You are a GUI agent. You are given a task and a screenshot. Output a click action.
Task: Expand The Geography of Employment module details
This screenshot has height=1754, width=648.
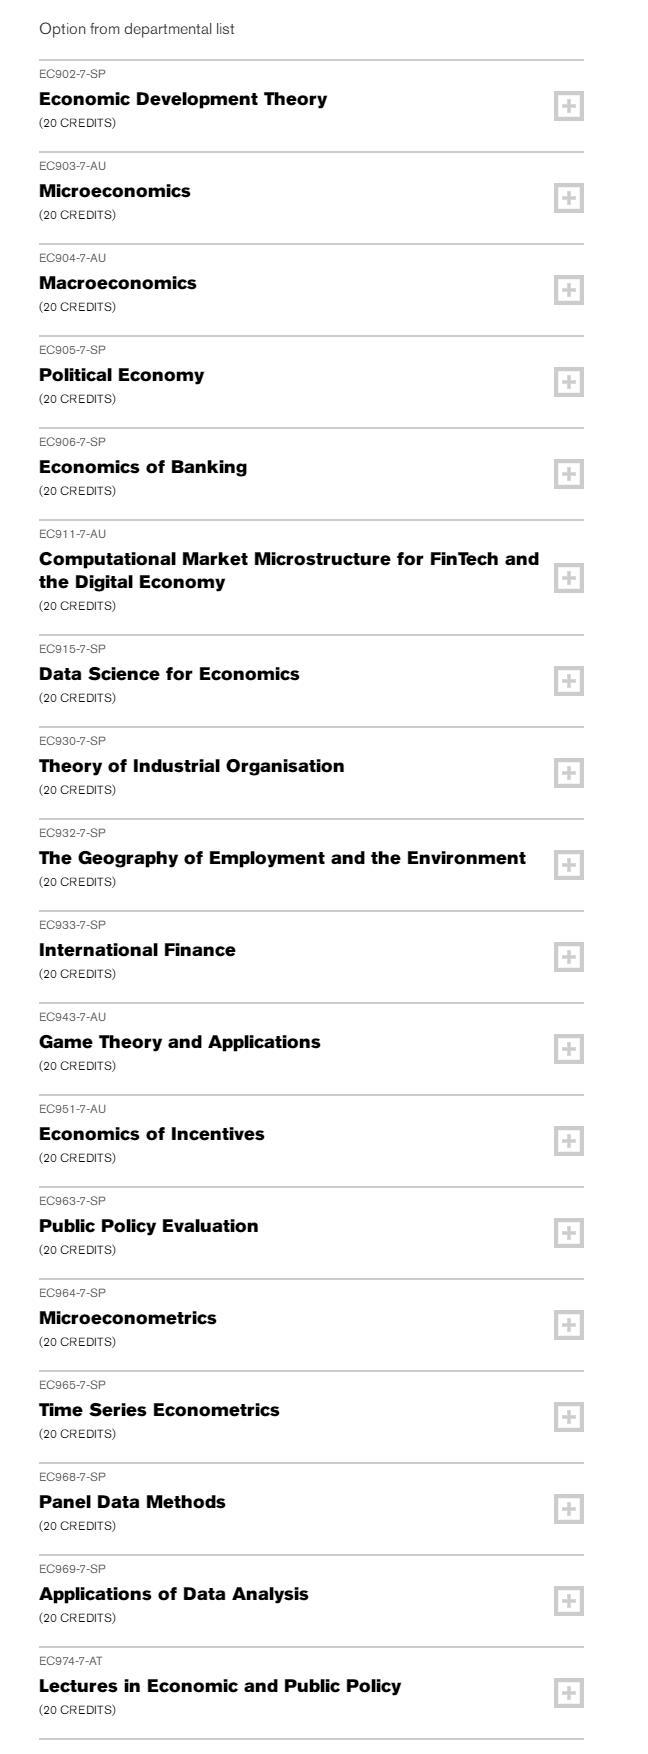(568, 865)
